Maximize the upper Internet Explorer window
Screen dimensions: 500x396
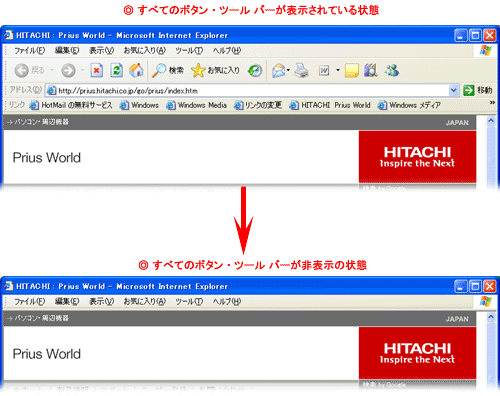pyautogui.click(x=475, y=35)
